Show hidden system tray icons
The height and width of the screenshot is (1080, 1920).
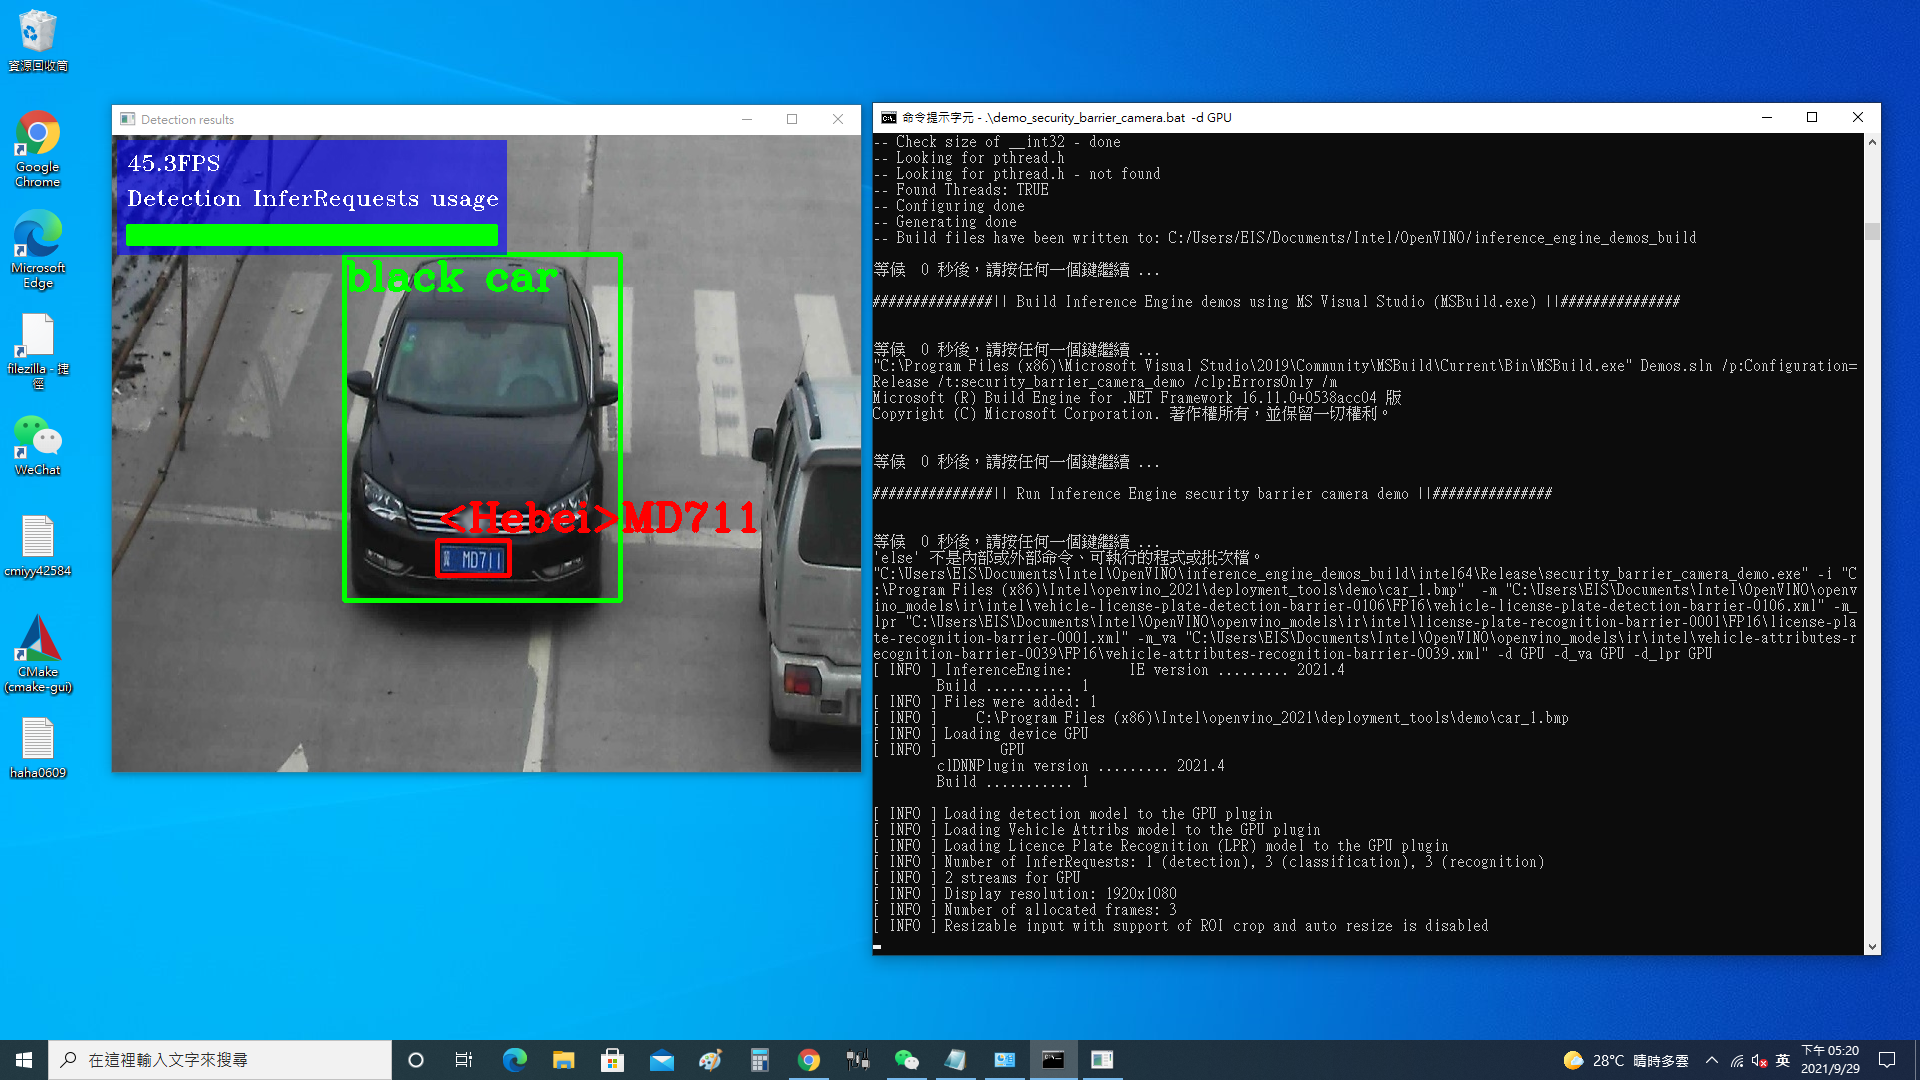click(1712, 1060)
